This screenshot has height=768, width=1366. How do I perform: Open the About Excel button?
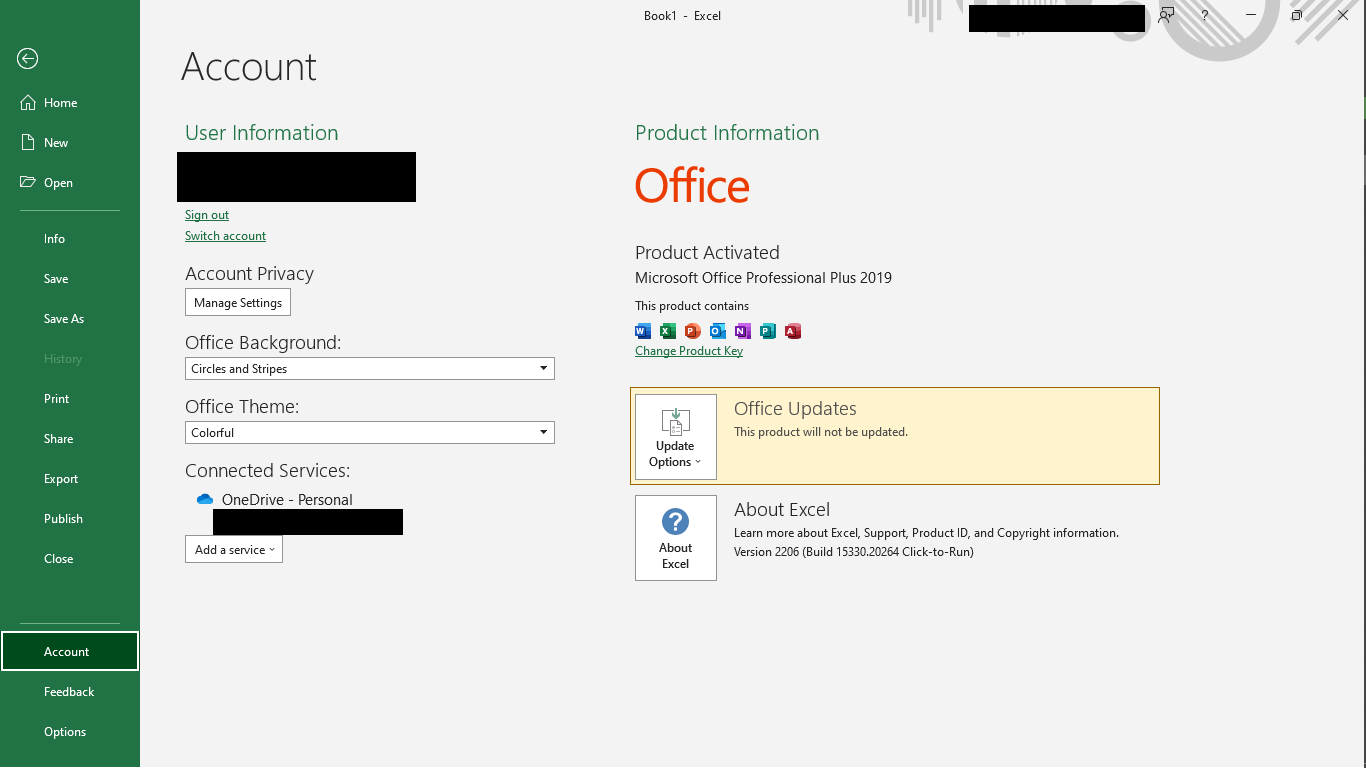click(x=676, y=538)
